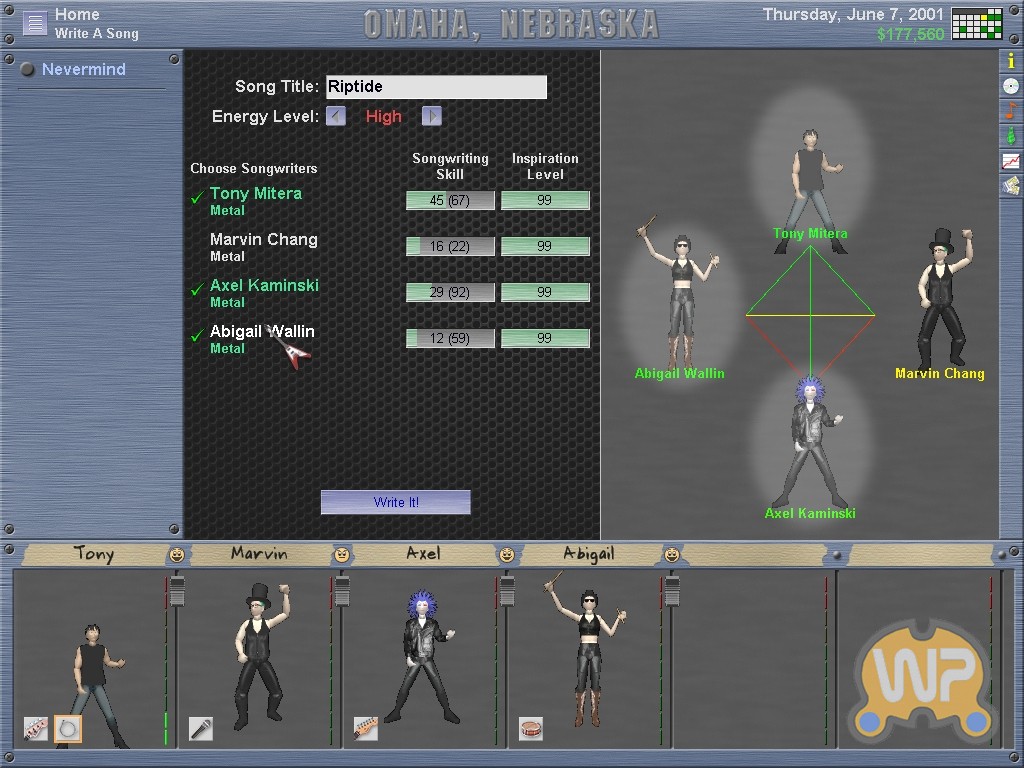The height and width of the screenshot is (768, 1024).
Task: Deselect Tony Mitera as songwriter
Action: (255, 194)
